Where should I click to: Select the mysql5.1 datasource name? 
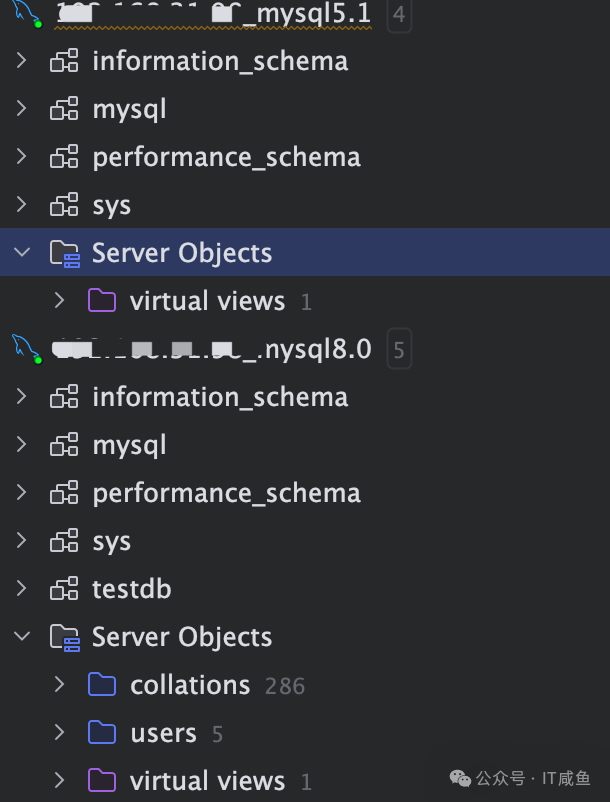215,14
